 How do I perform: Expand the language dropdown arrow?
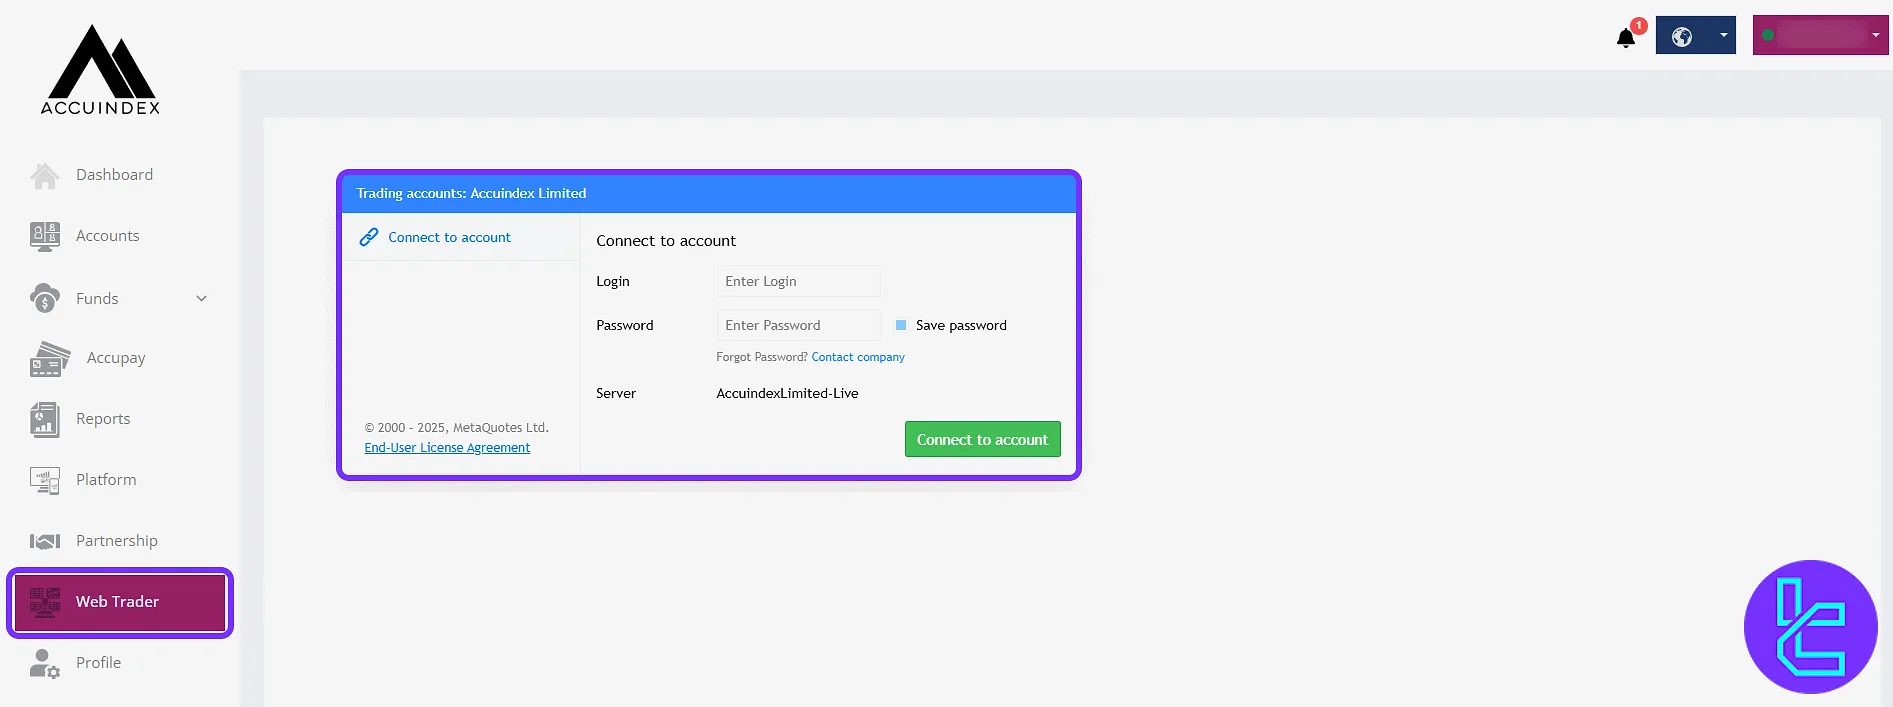pyautogui.click(x=1723, y=36)
